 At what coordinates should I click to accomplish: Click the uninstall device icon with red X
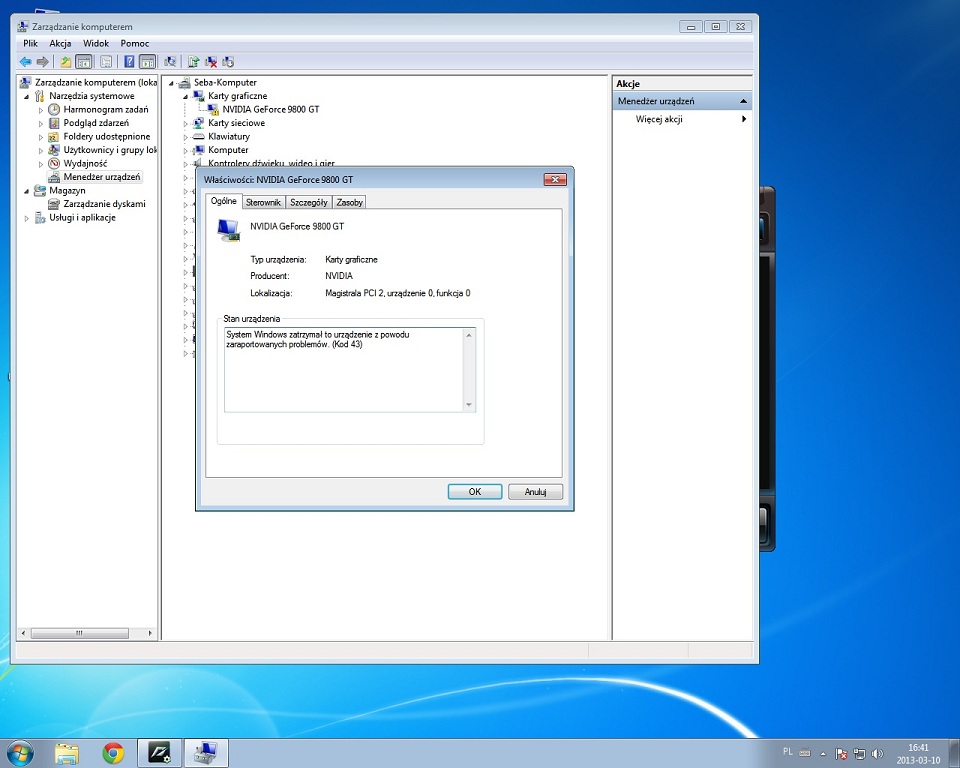(x=211, y=61)
